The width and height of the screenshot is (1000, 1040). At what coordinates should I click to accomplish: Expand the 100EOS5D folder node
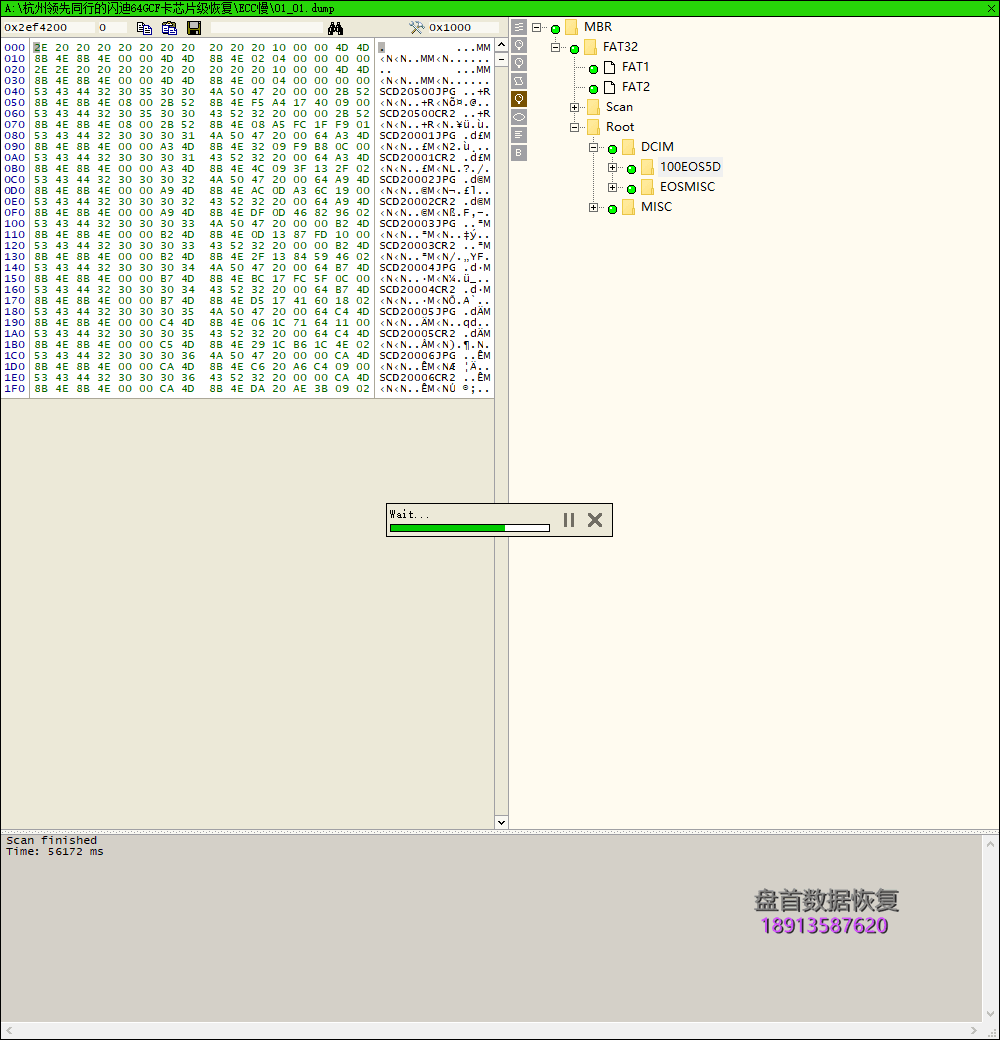coord(612,167)
